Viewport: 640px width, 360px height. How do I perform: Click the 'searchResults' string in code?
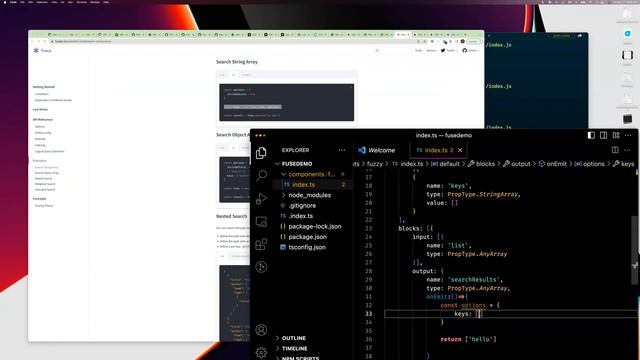pyautogui.click(x=474, y=280)
